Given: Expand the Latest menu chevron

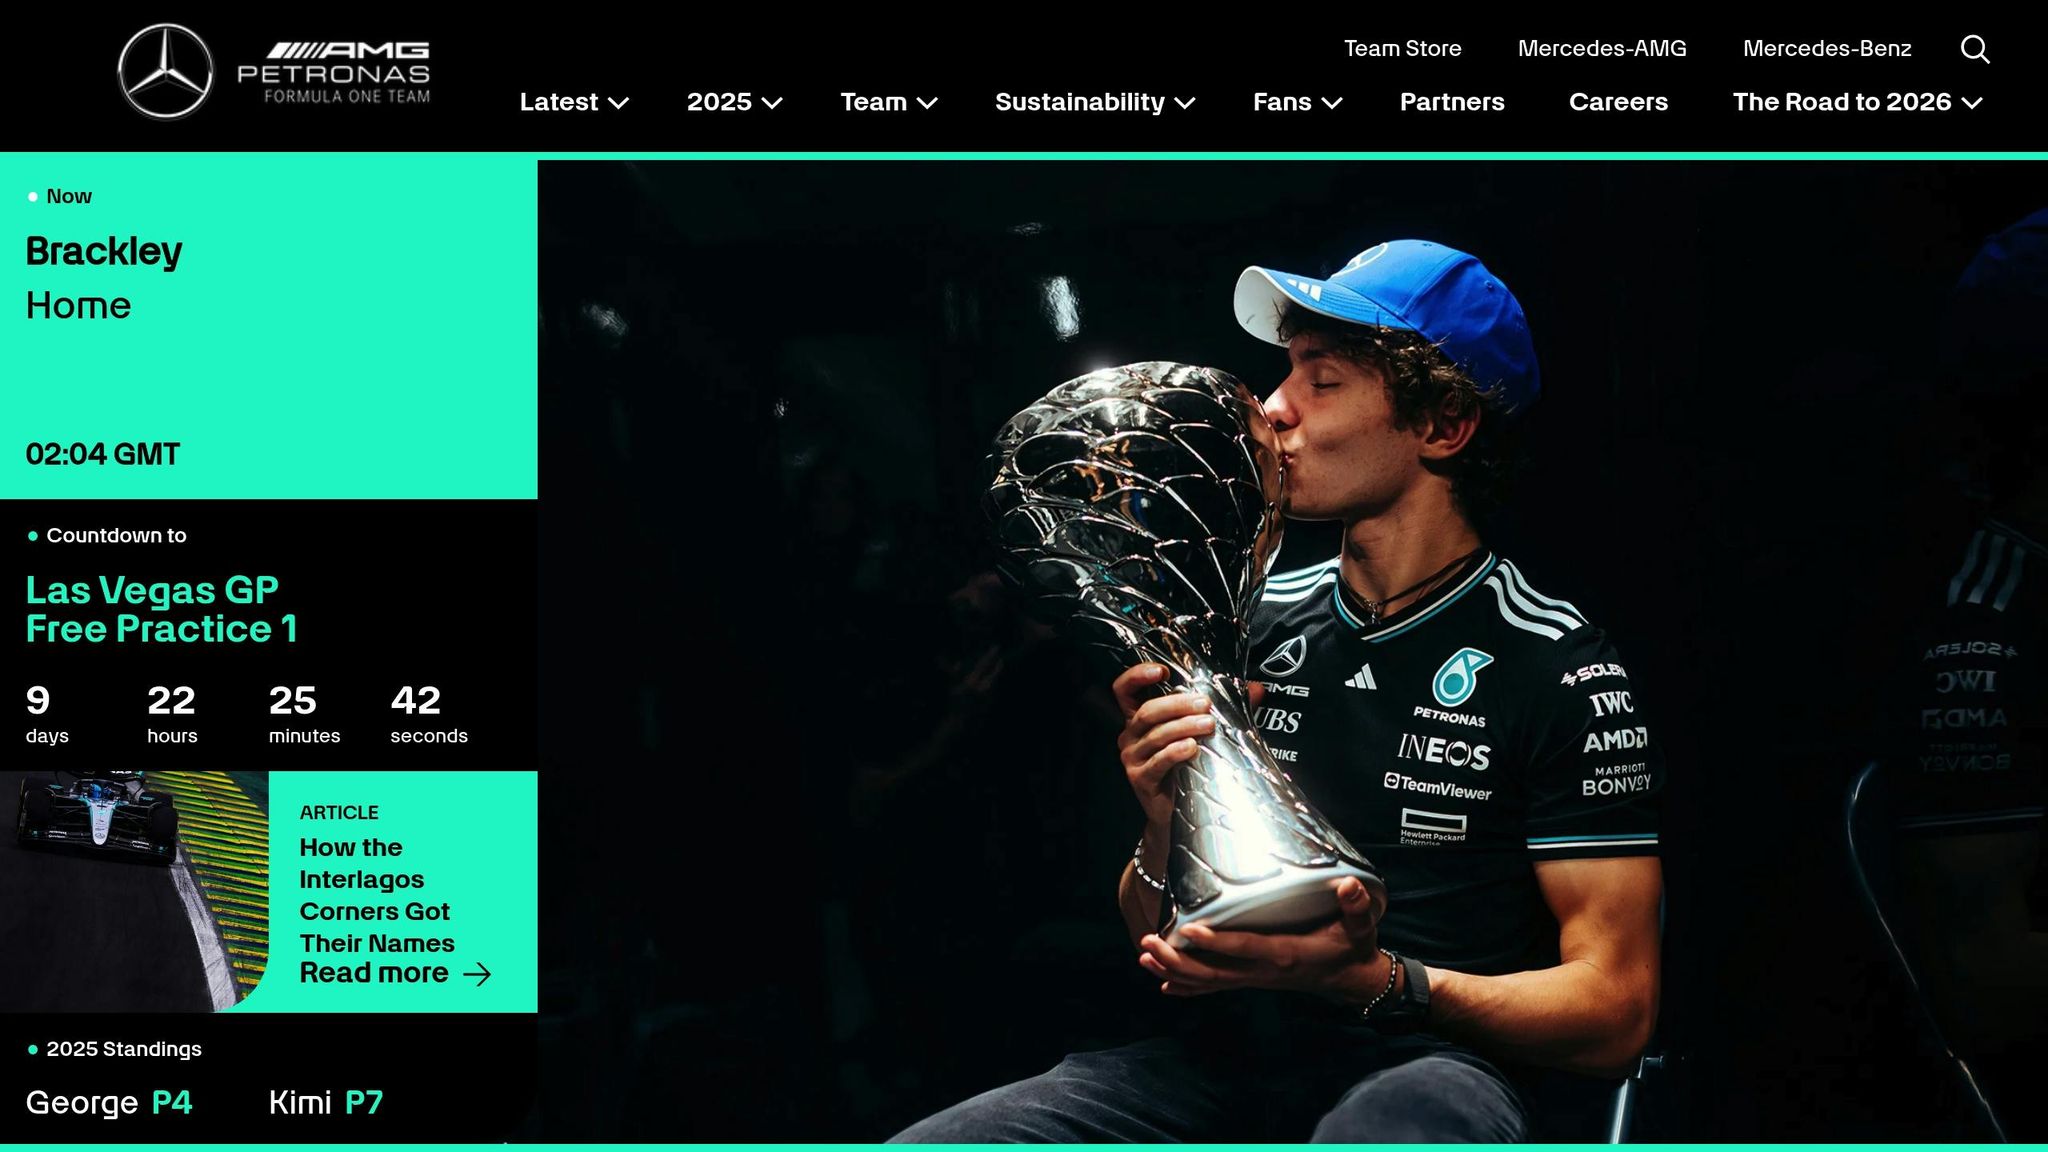Looking at the screenshot, I should [x=619, y=103].
